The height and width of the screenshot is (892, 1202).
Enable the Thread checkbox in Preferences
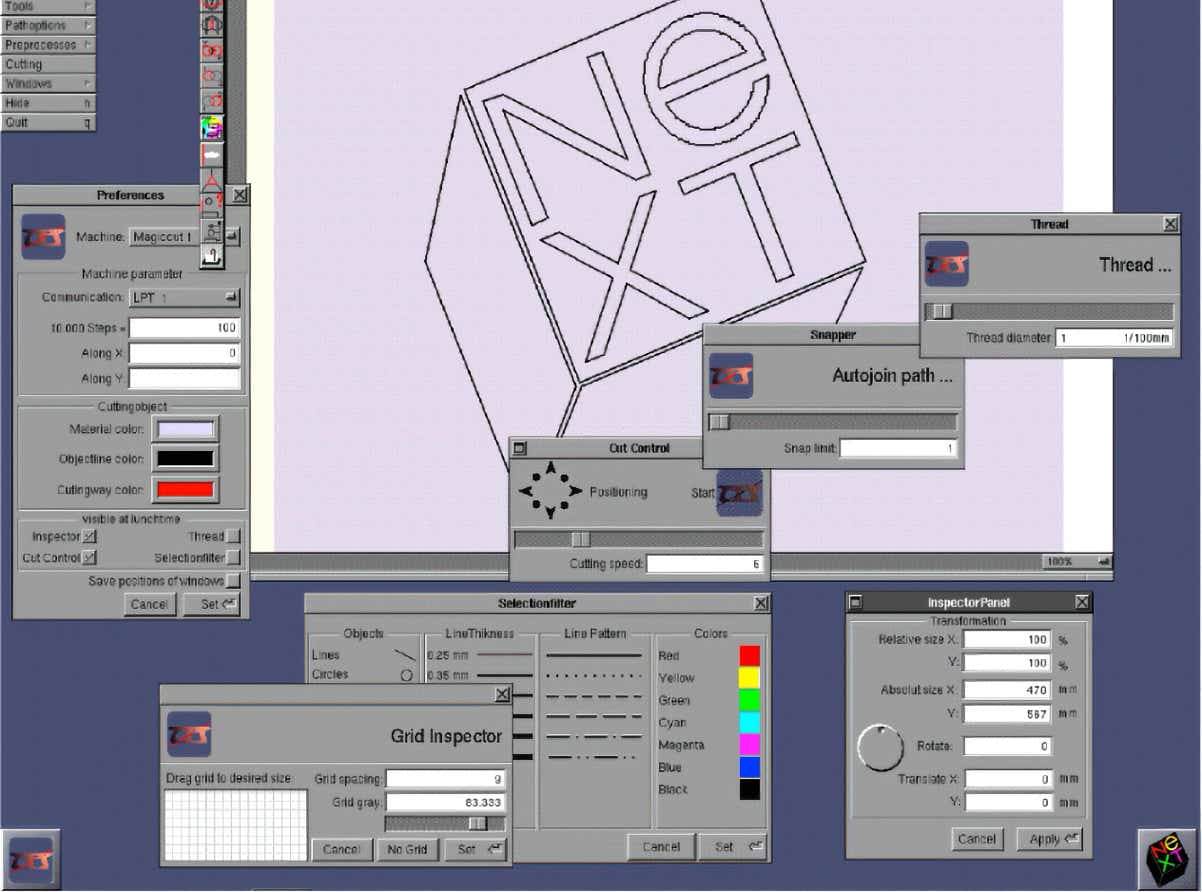point(233,537)
